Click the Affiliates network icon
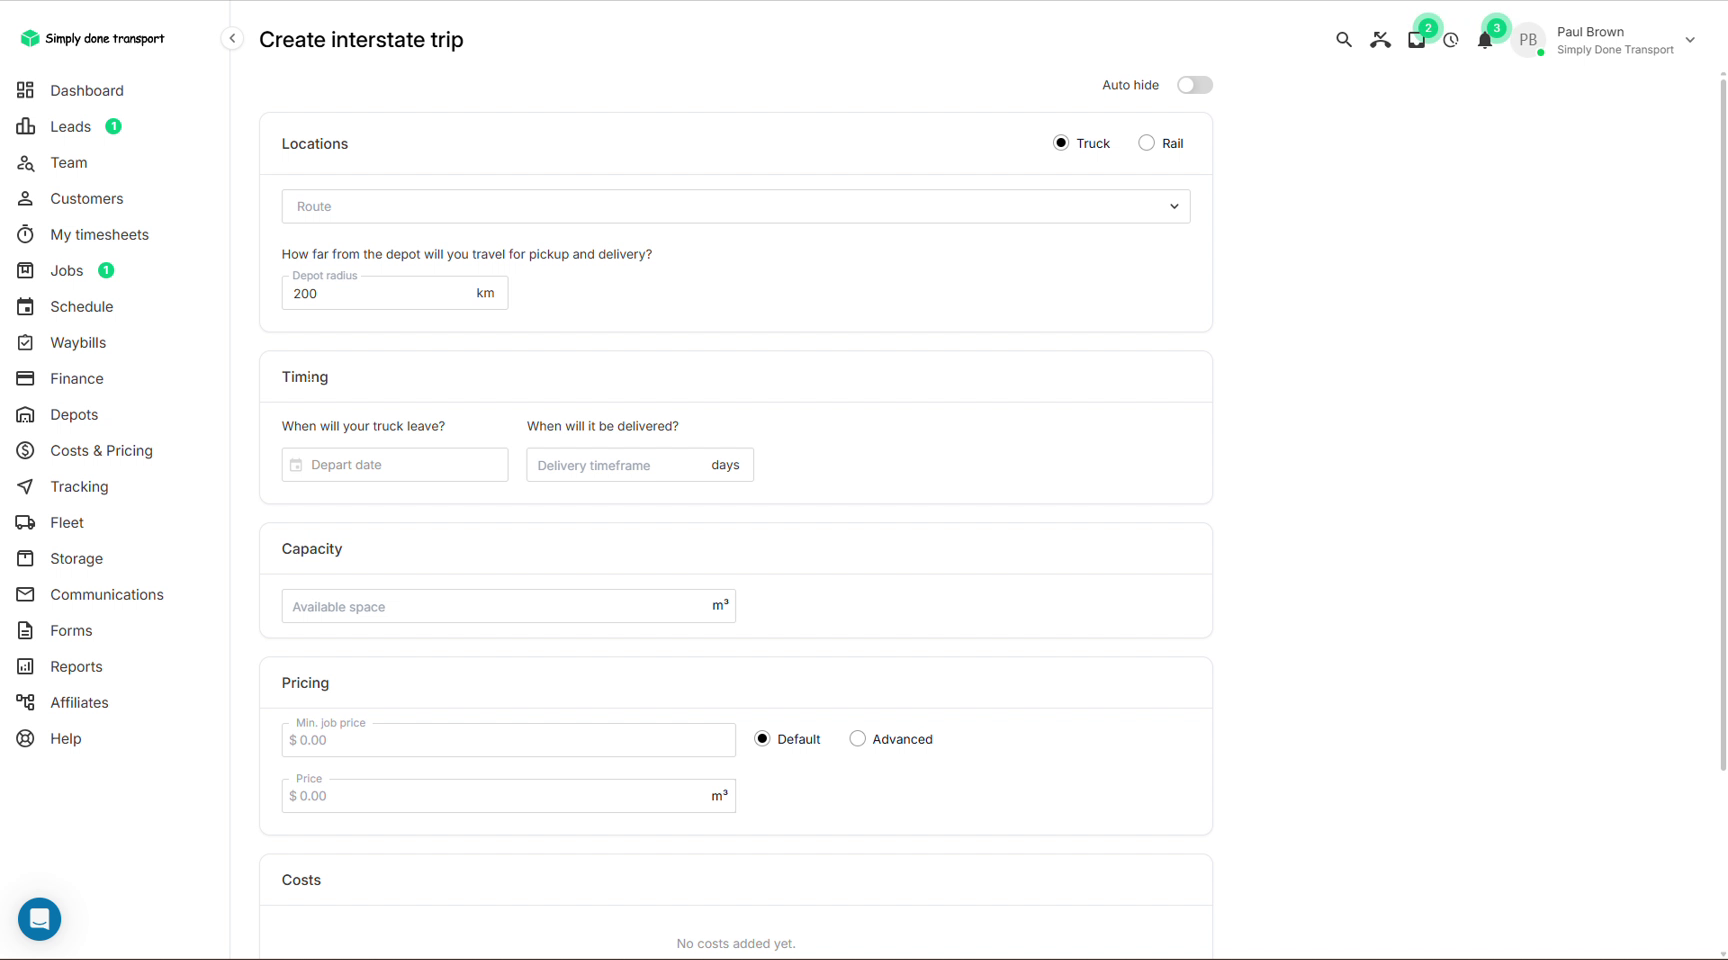 coord(25,702)
